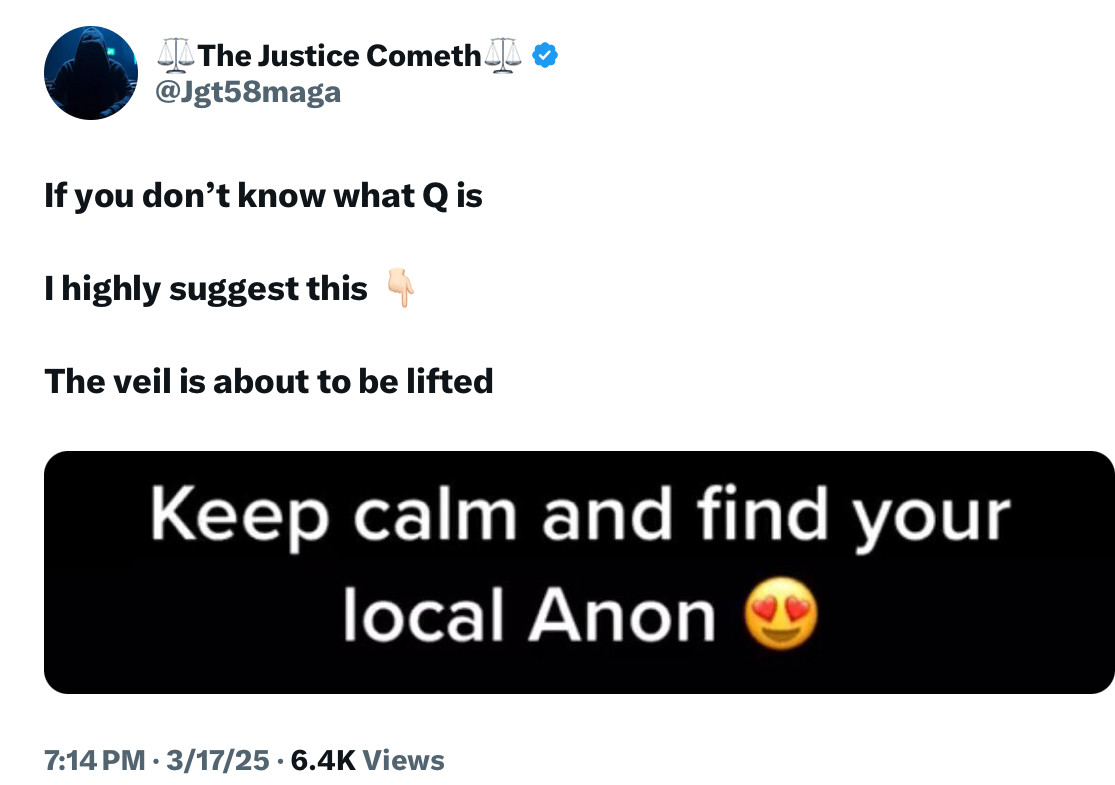Image resolution: width=1115 pixels, height=785 pixels.
Task: Open the hooded figure profile avatar
Action: click(x=91, y=73)
